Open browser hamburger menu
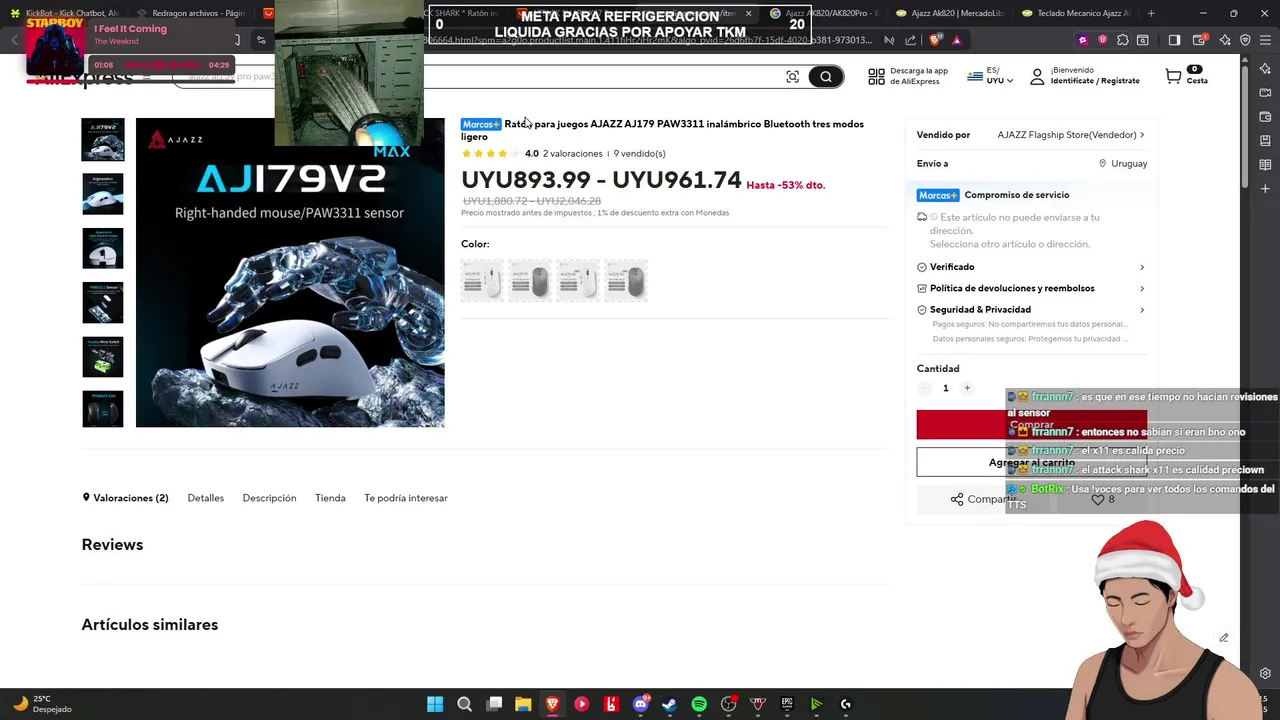 click(1266, 40)
